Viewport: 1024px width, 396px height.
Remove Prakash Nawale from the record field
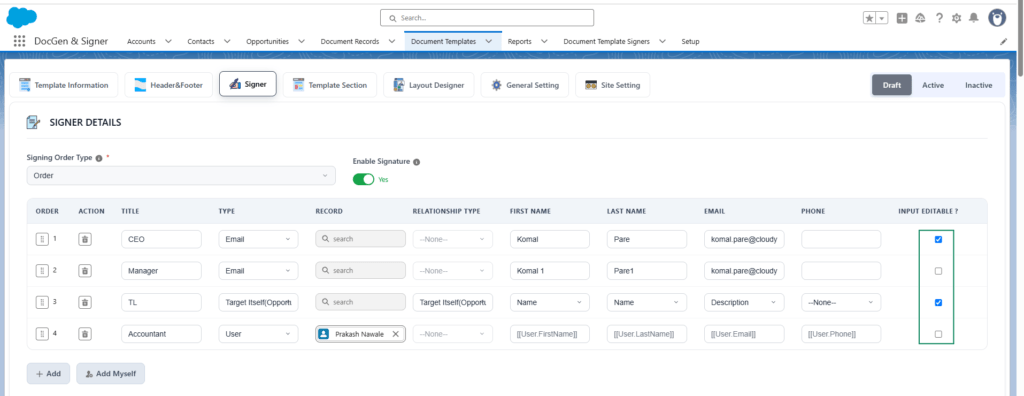click(x=395, y=334)
